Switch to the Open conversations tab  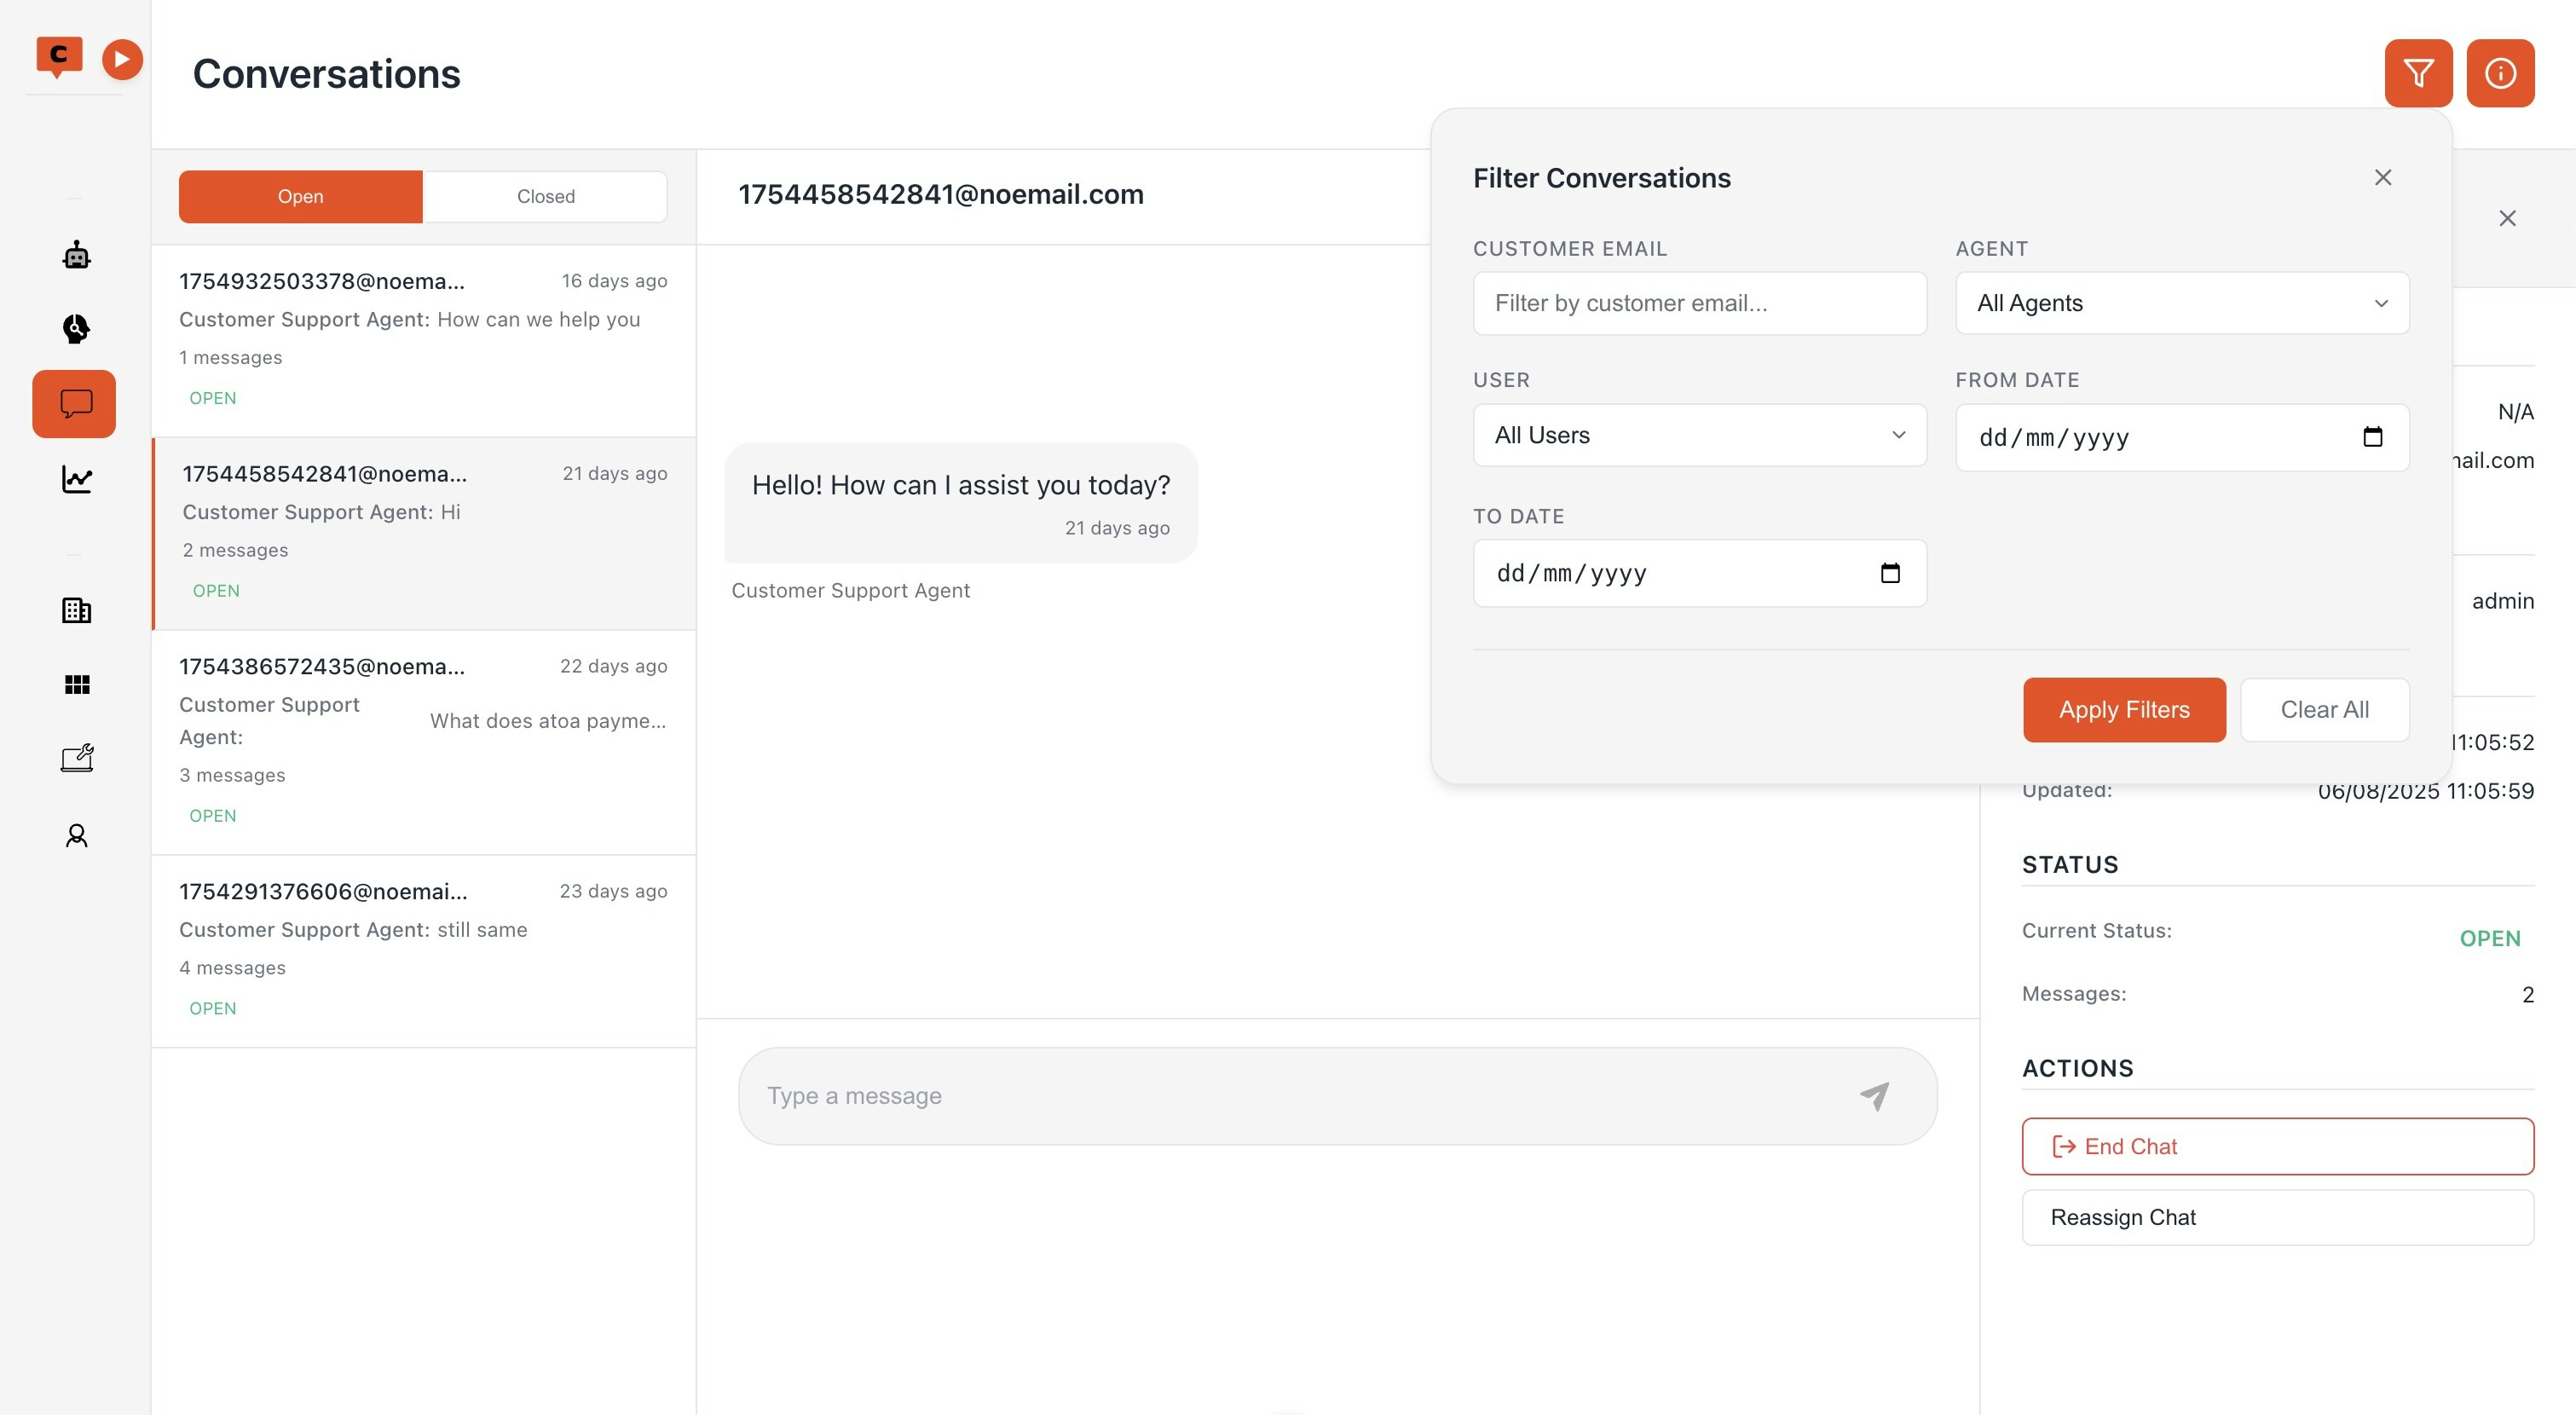click(x=300, y=196)
